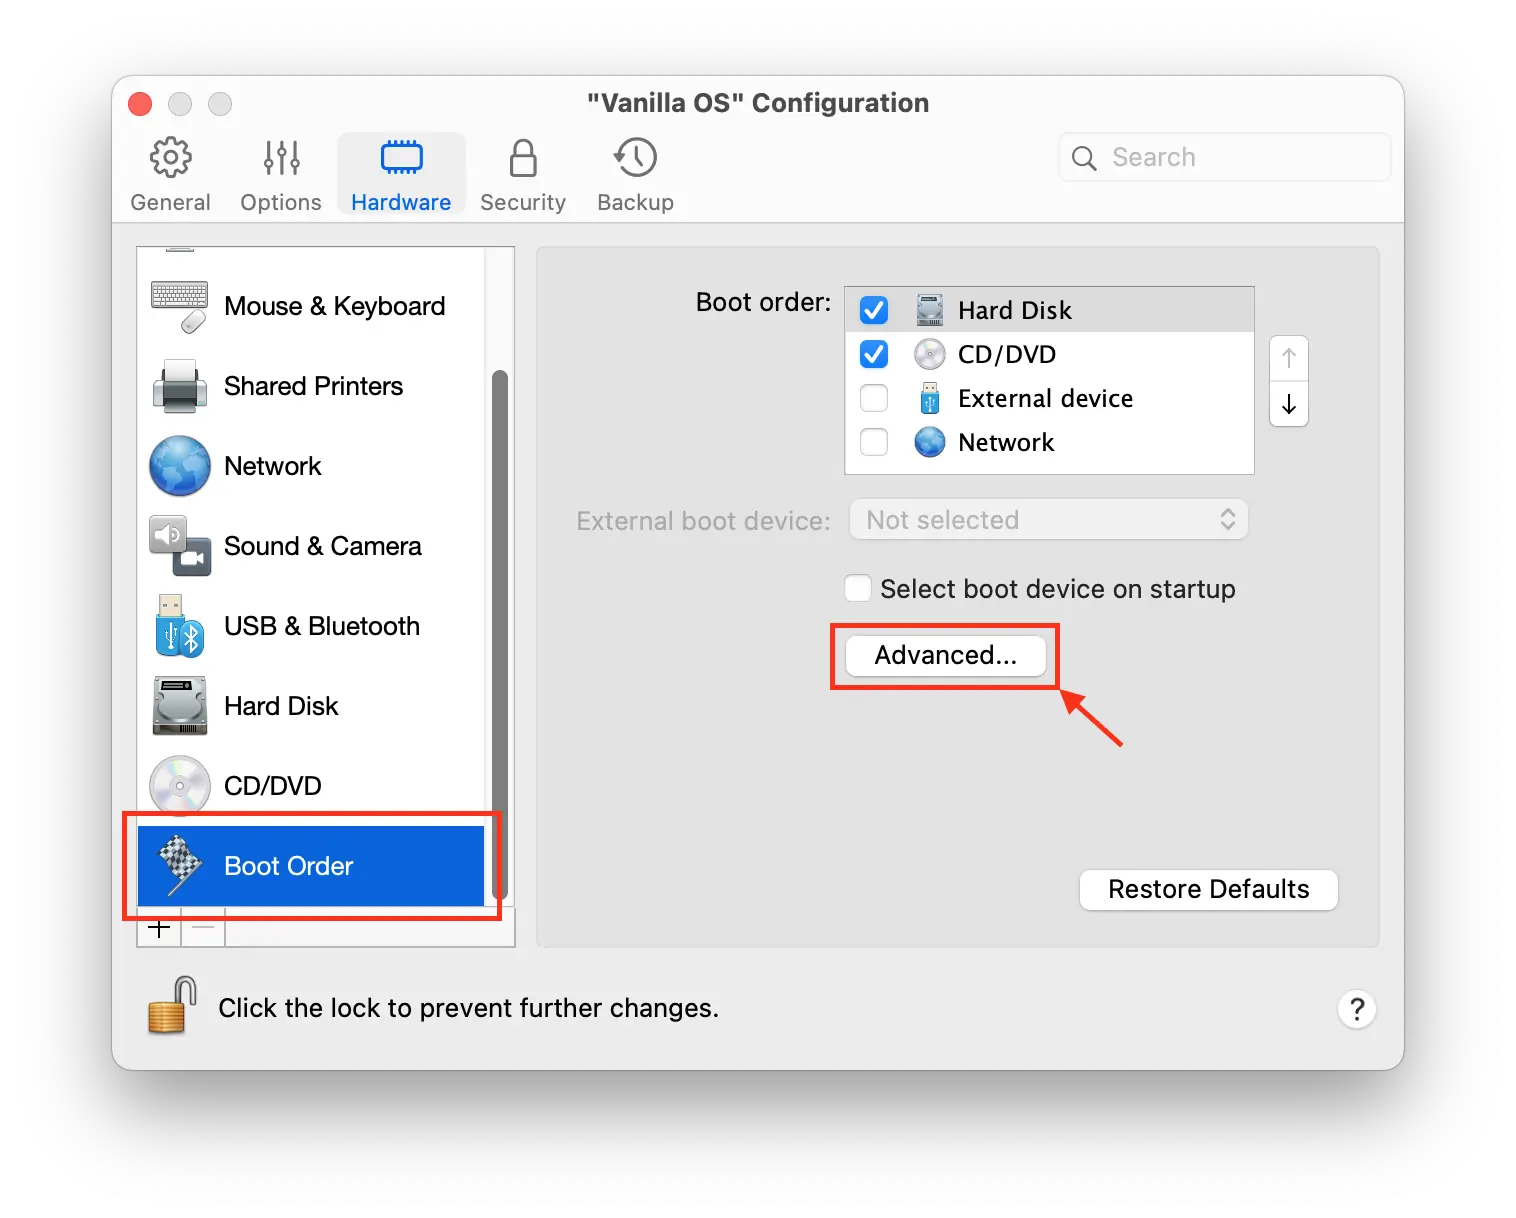Click the Search input field
Viewport: 1516px width, 1218px height.
[1224, 158]
